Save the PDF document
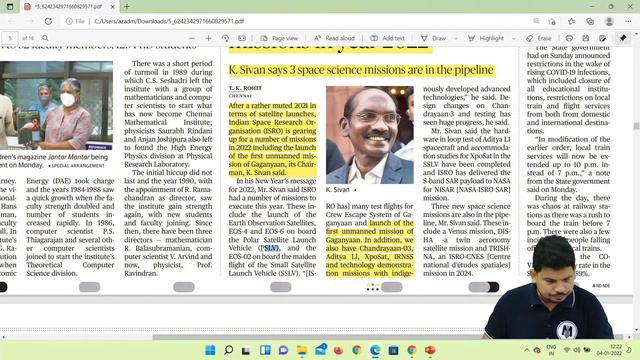 click(586, 38)
